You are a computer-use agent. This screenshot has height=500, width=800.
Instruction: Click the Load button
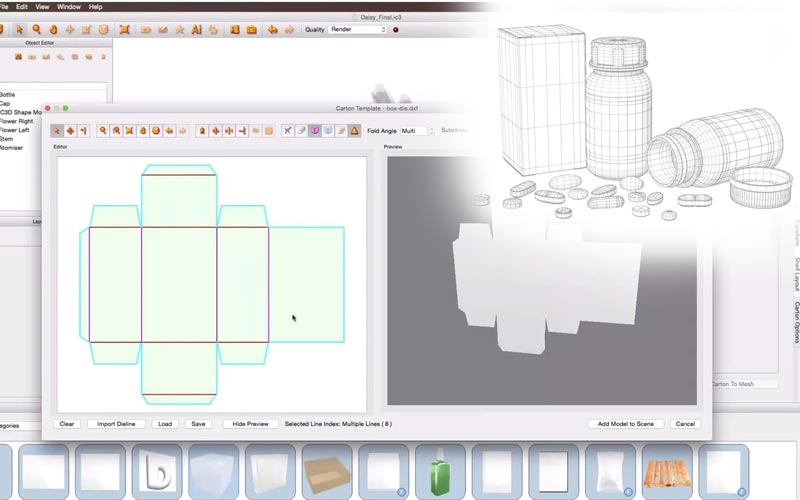click(x=165, y=424)
